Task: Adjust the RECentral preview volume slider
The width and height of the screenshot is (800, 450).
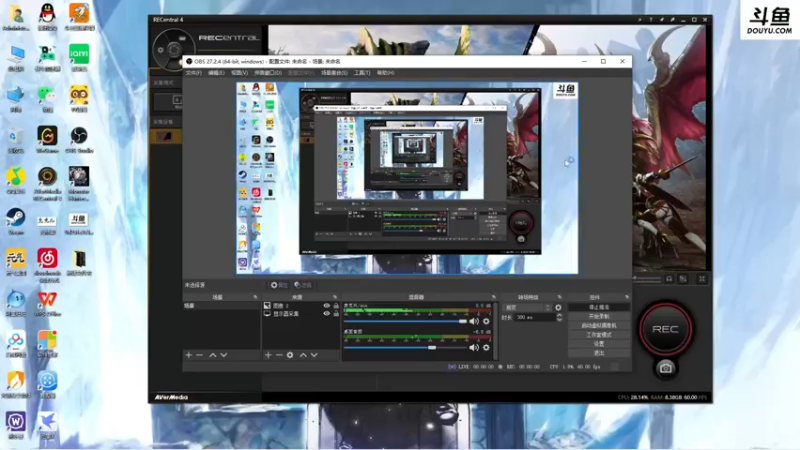Action: pyautogui.click(x=647, y=279)
